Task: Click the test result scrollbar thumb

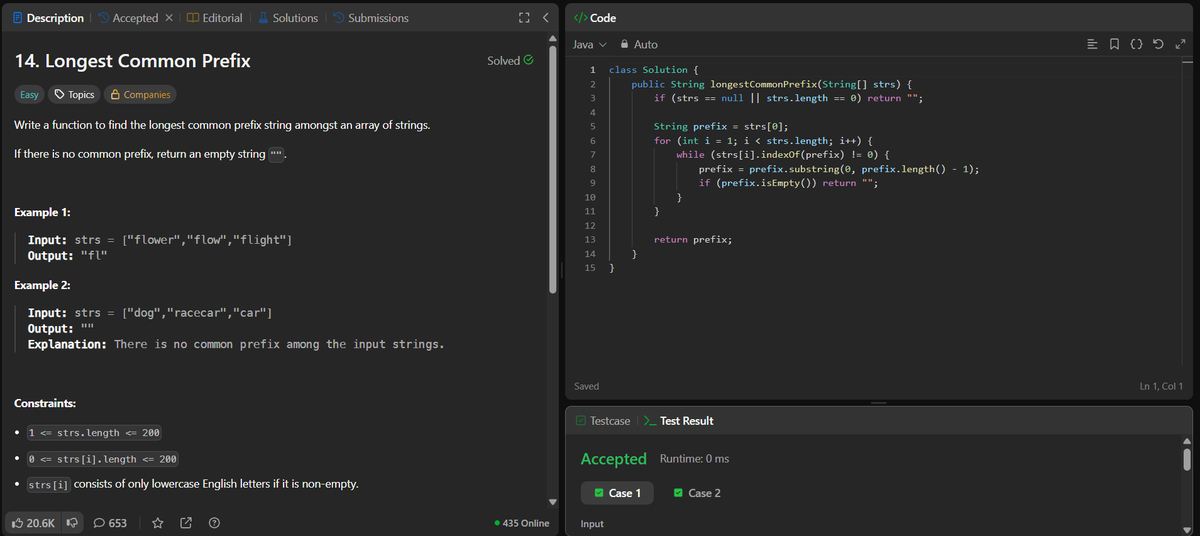Action: click(1187, 459)
